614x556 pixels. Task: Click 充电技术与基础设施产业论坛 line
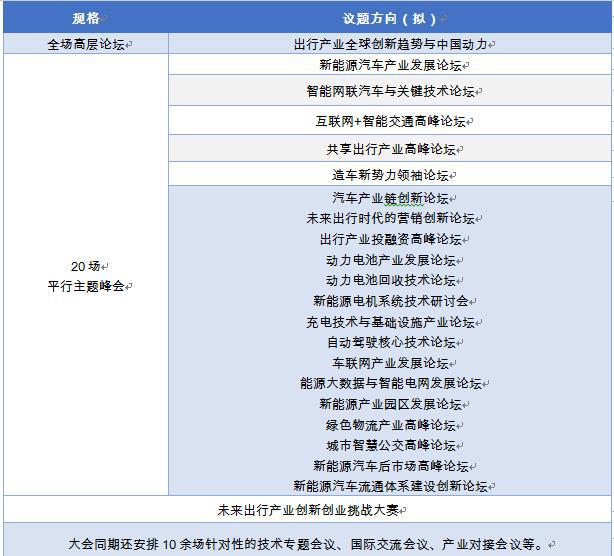tap(390, 321)
